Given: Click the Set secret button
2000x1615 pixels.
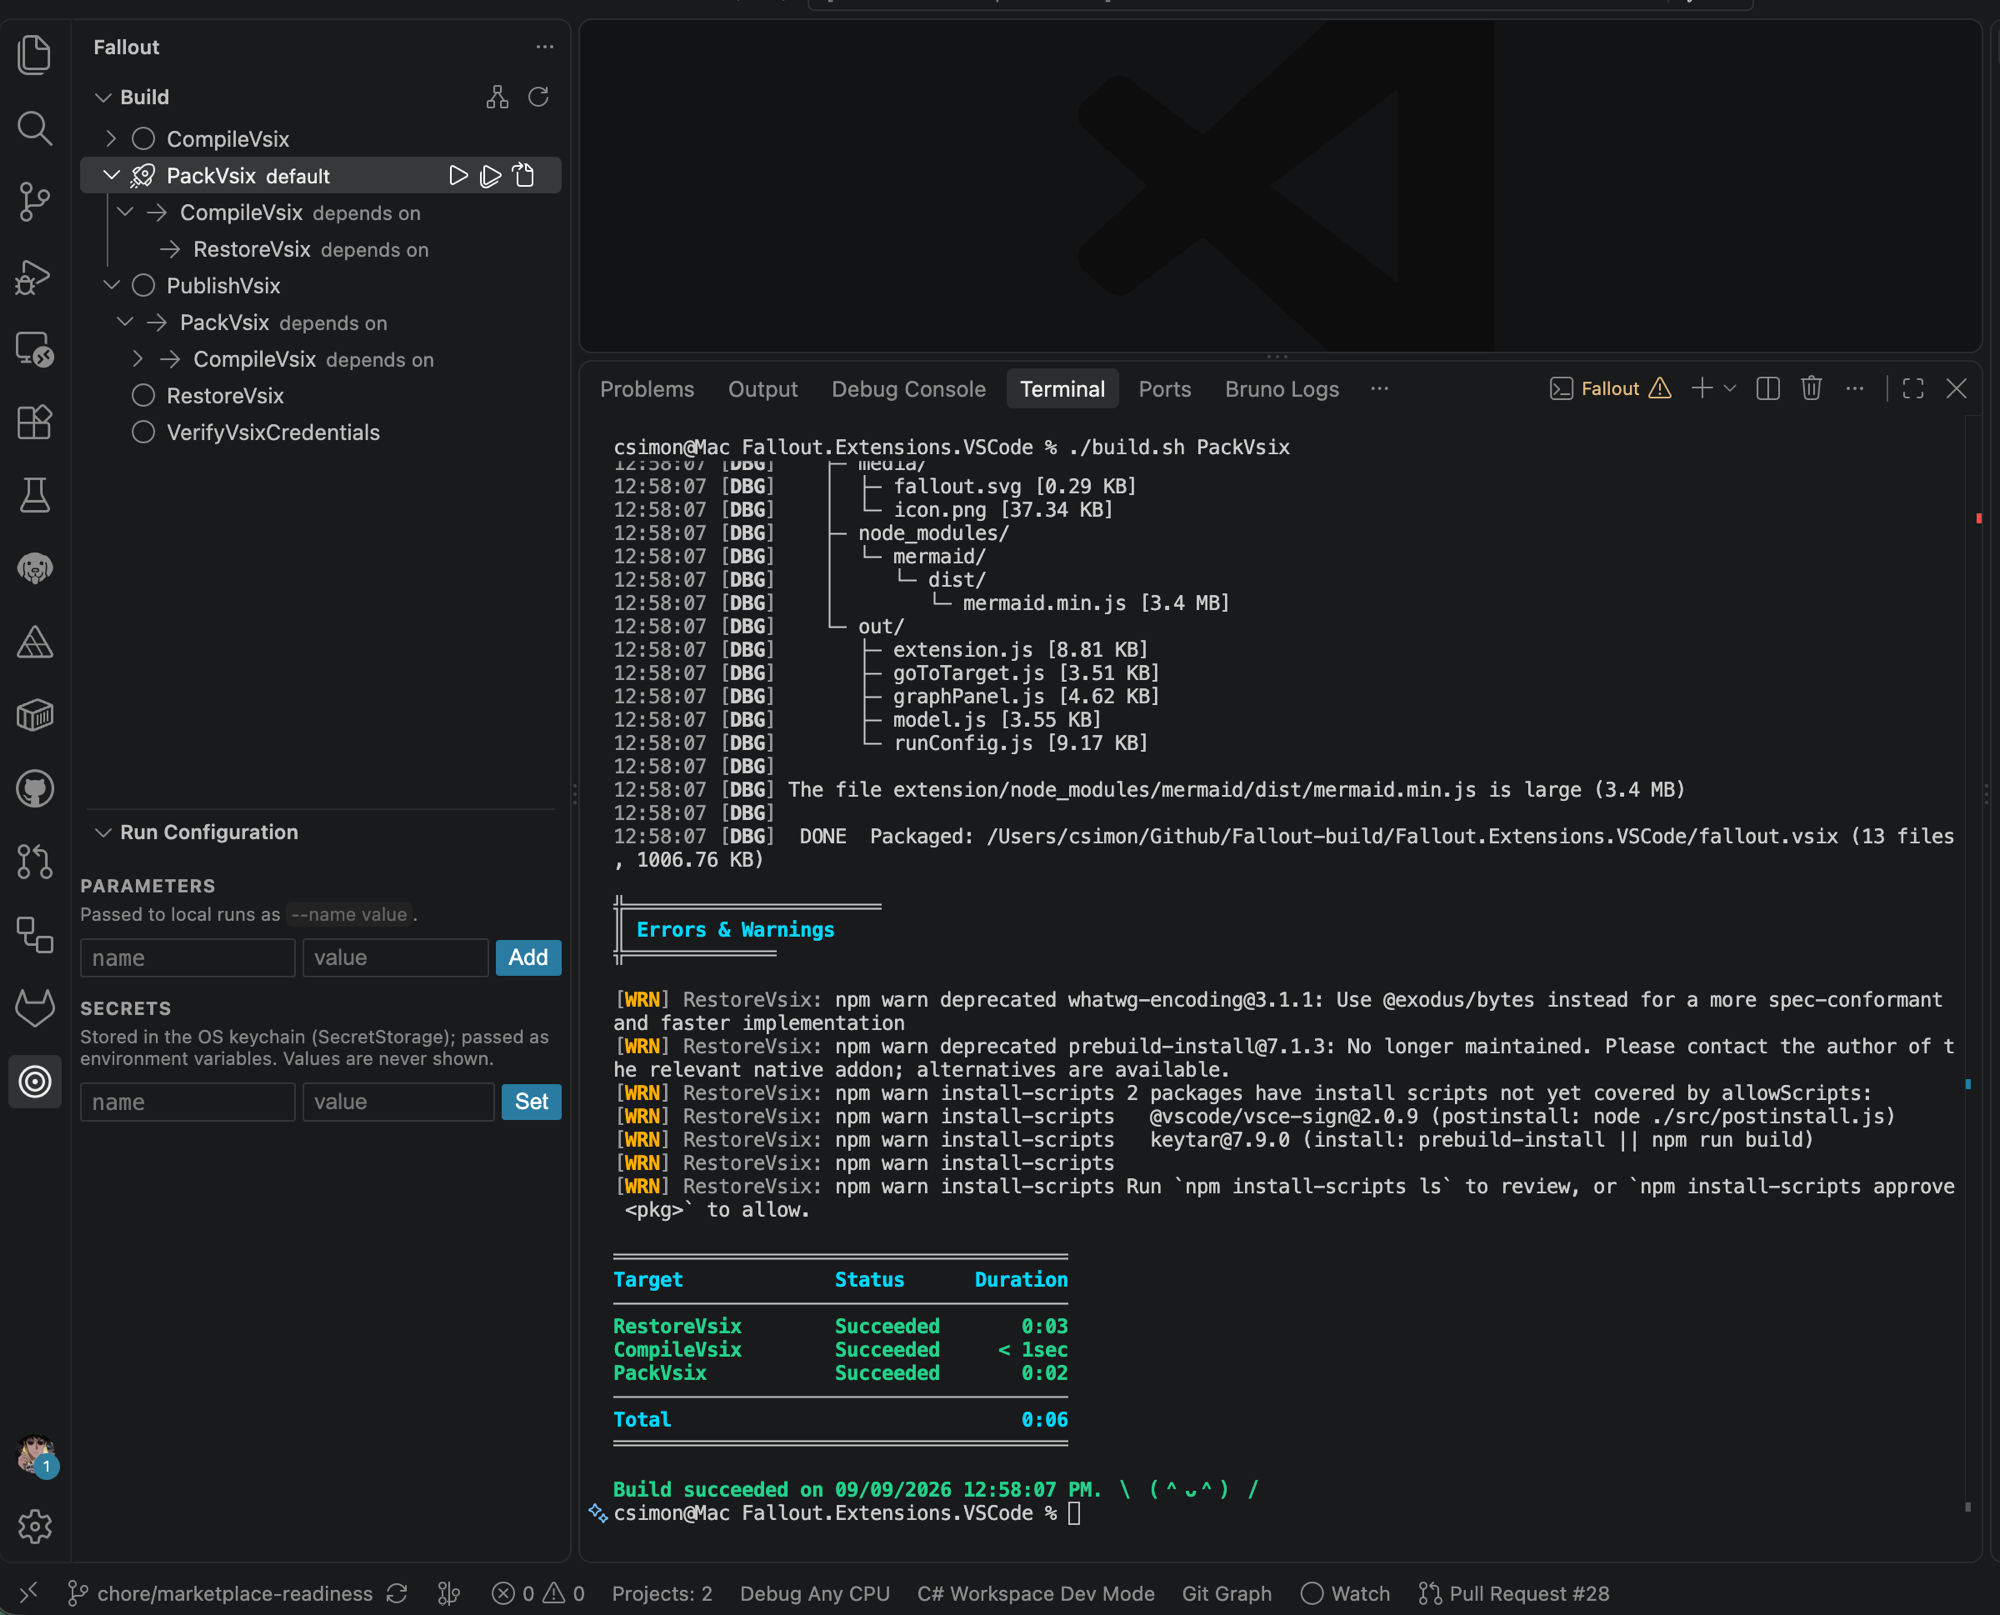Looking at the screenshot, I should click(x=531, y=1102).
